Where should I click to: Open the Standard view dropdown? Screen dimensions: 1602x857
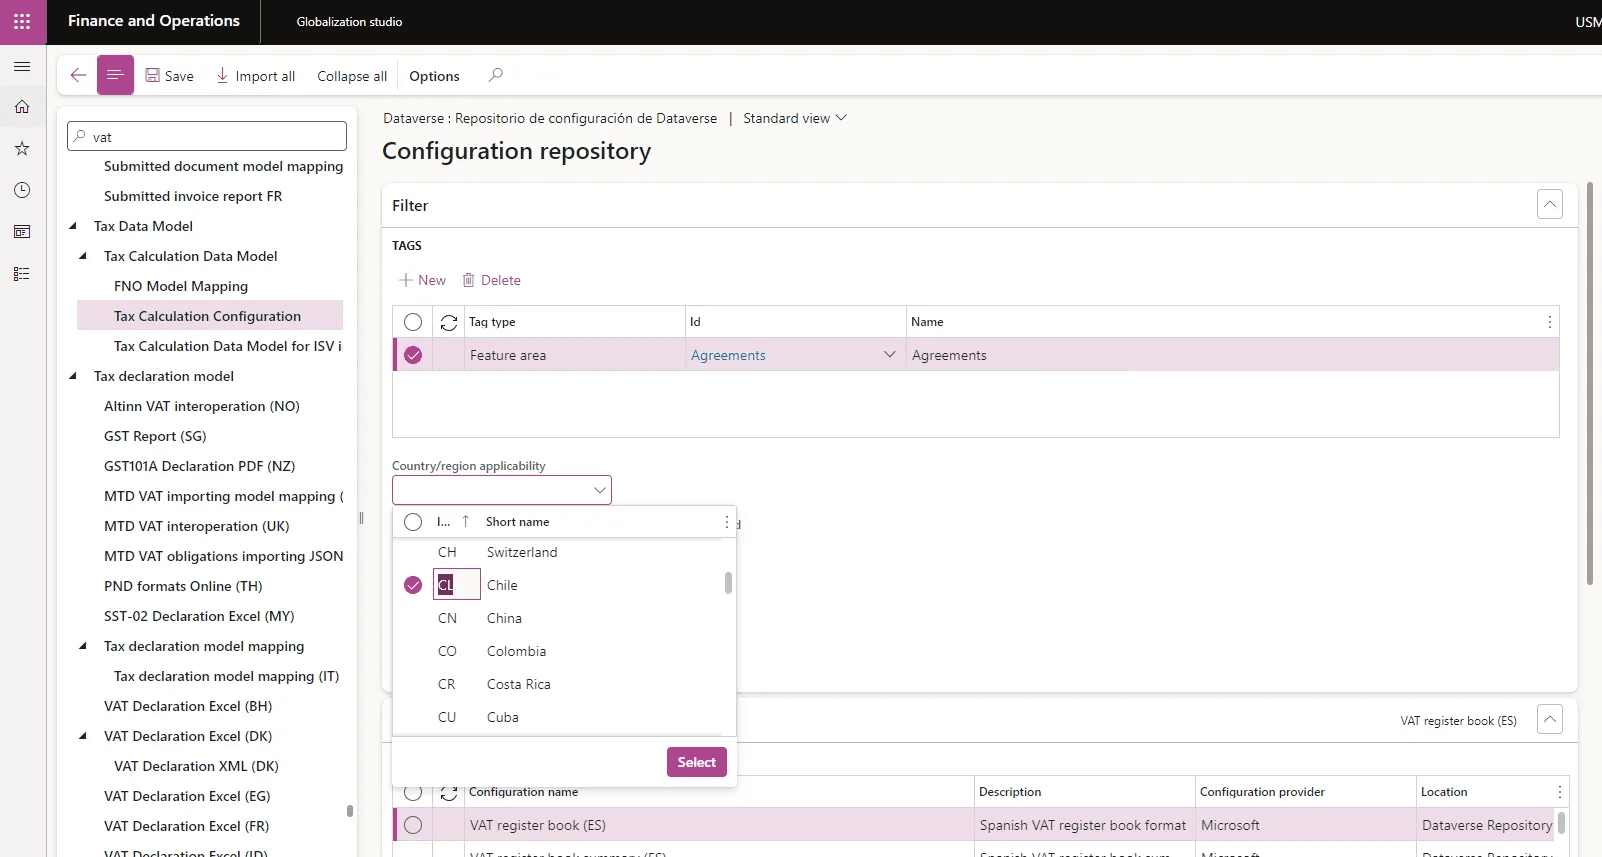tap(795, 118)
